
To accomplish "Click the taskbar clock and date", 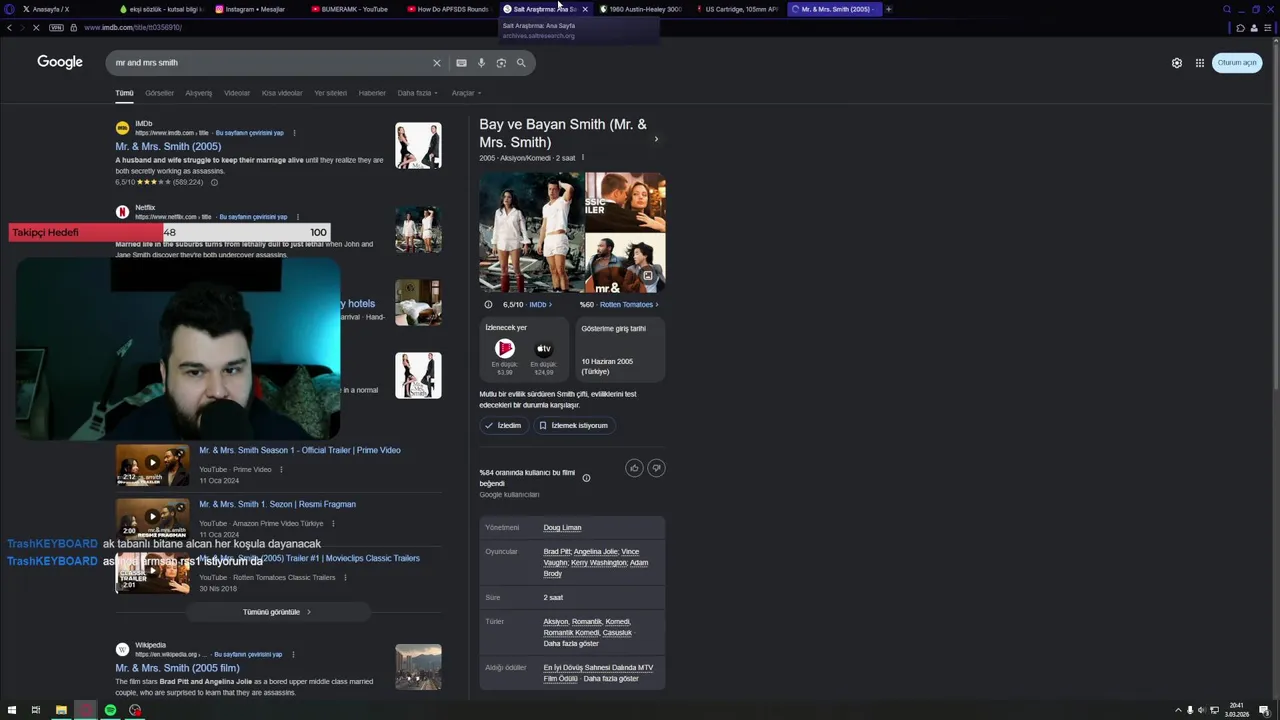I will click(x=1237, y=711).
